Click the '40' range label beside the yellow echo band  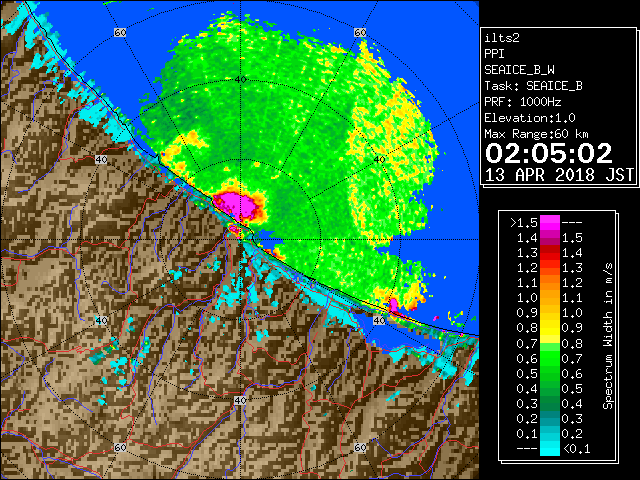pyautogui.click(x=380, y=159)
